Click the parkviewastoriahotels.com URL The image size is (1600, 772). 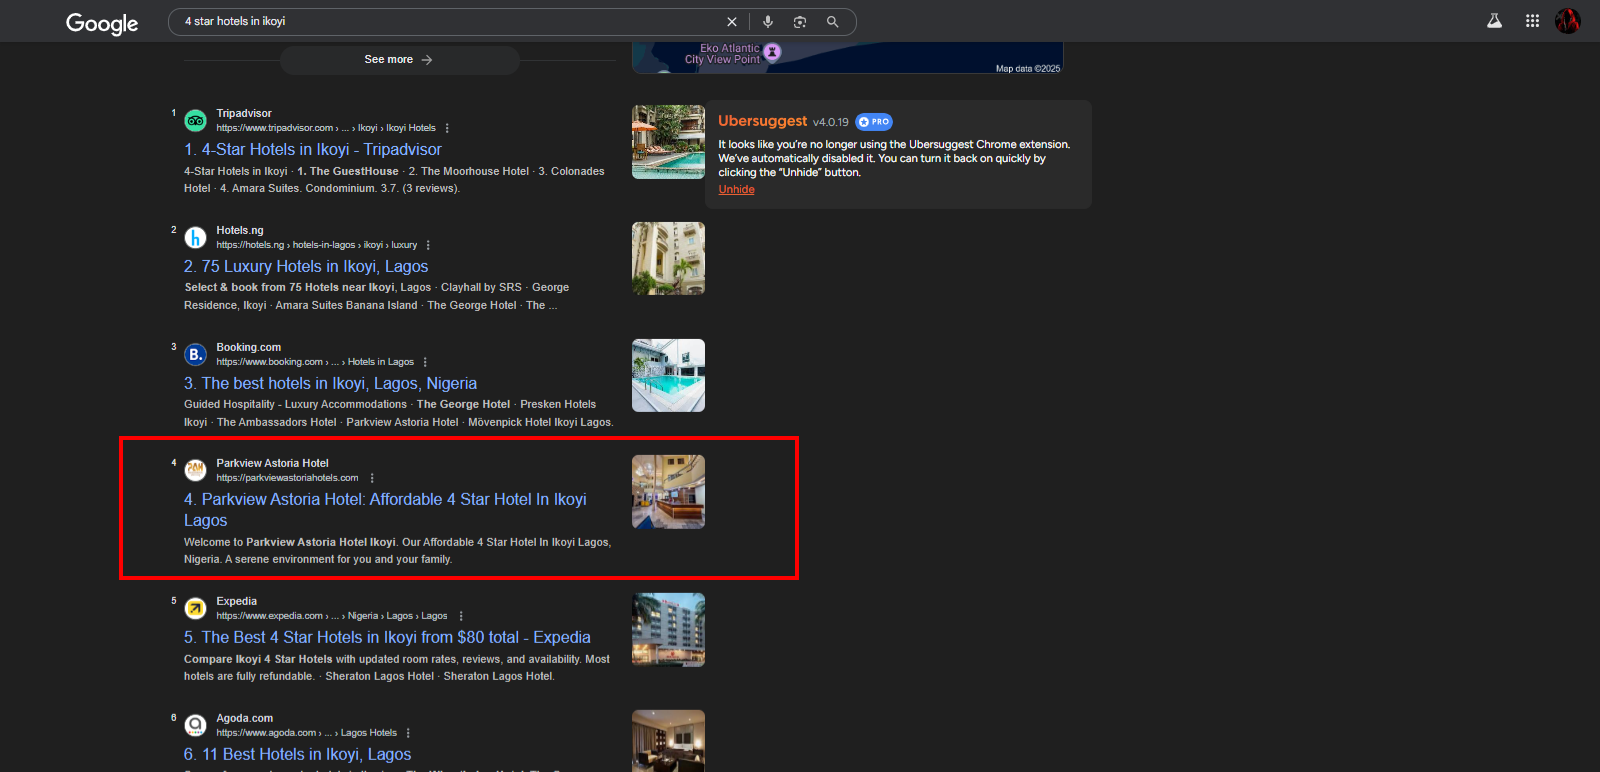click(287, 478)
